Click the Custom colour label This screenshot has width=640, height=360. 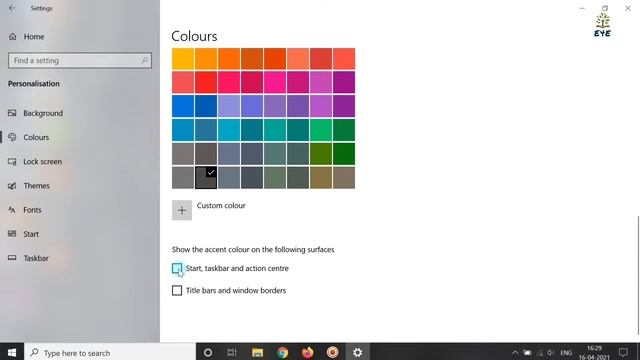click(x=221, y=205)
